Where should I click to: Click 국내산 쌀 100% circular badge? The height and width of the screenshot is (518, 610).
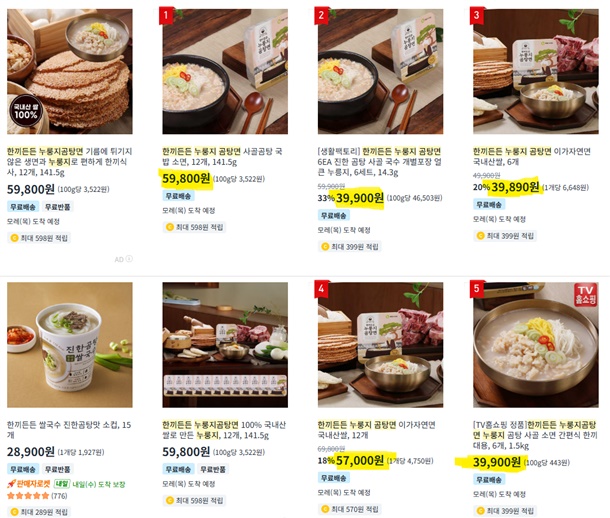click(x=26, y=111)
